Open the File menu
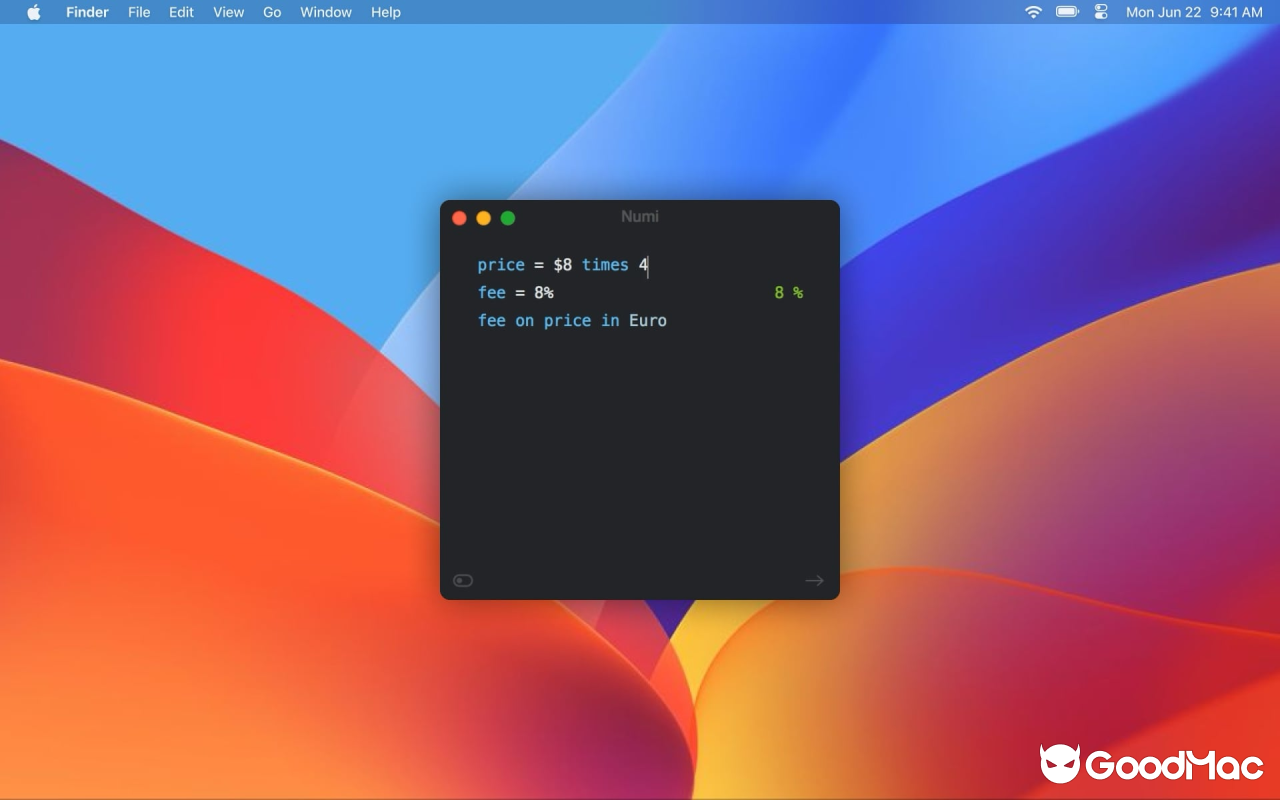 point(139,12)
